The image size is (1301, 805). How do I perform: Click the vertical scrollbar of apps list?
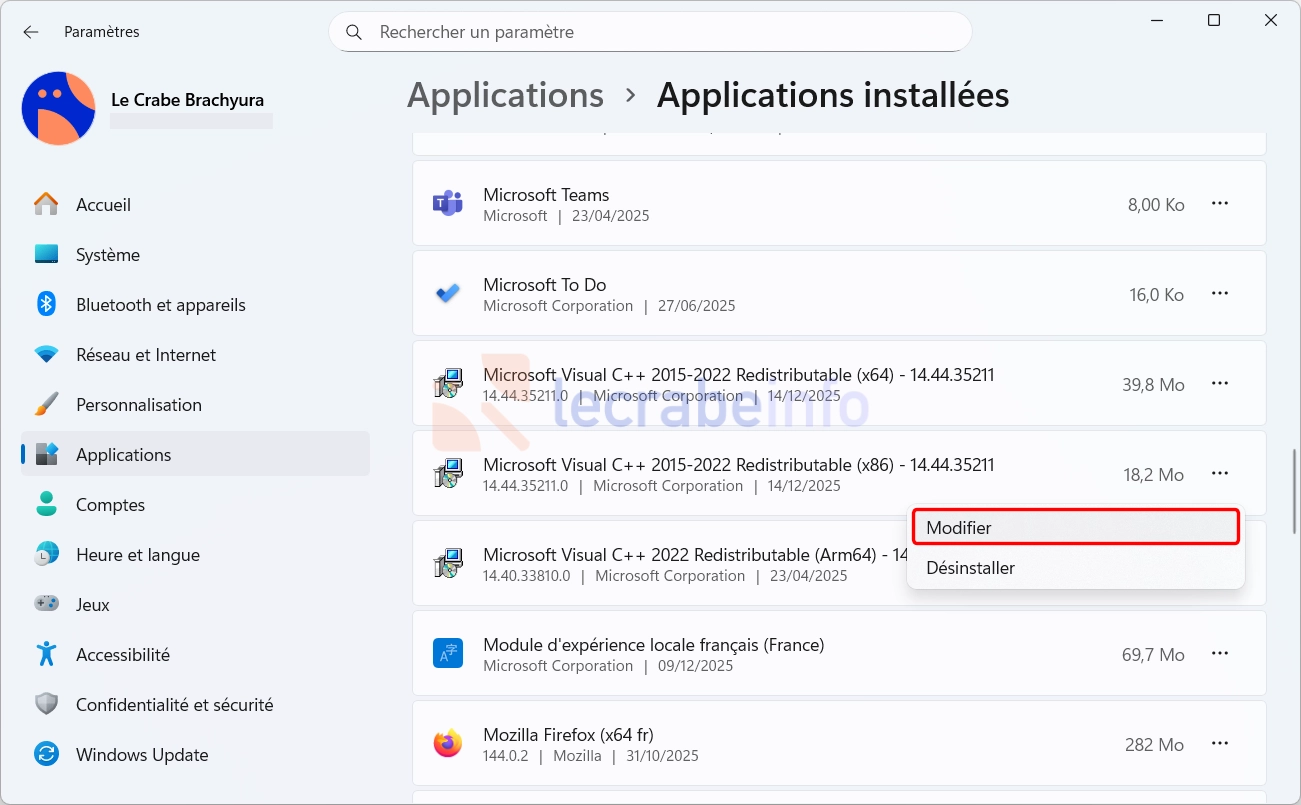(x=1295, y=490)
